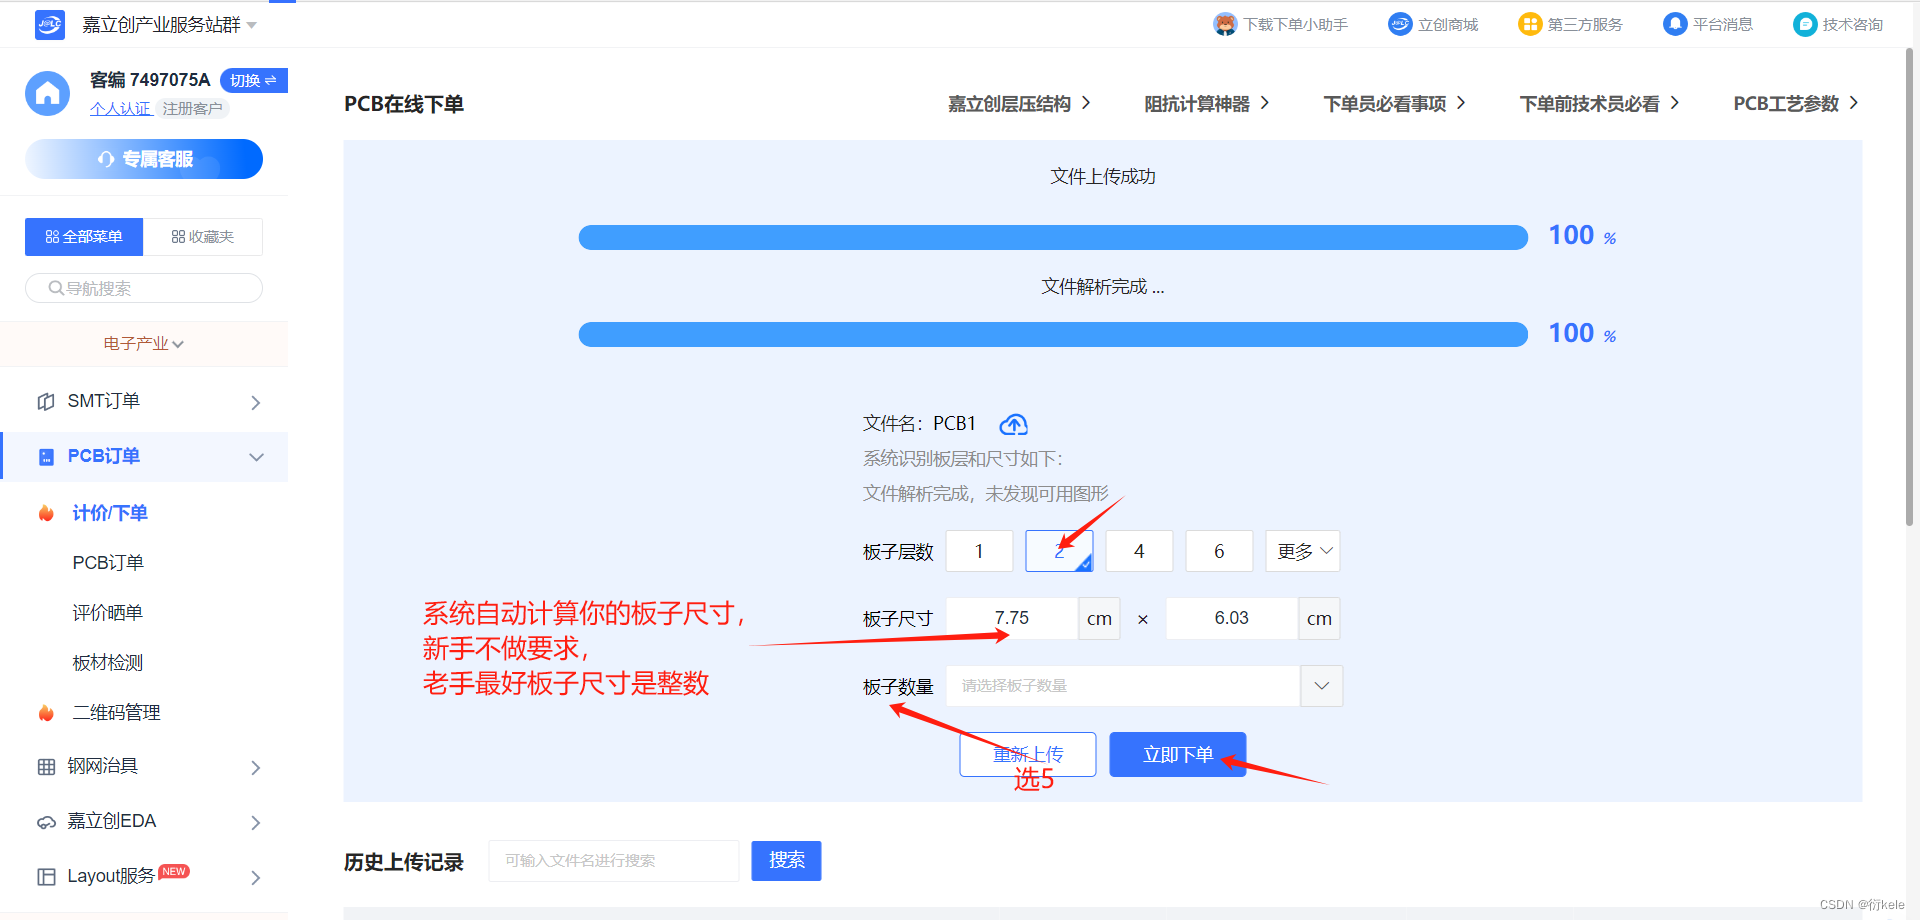1920x920 pixels.
Task: Open the 下载下单小助手 icon link
Action: (x=1225, y=24)
